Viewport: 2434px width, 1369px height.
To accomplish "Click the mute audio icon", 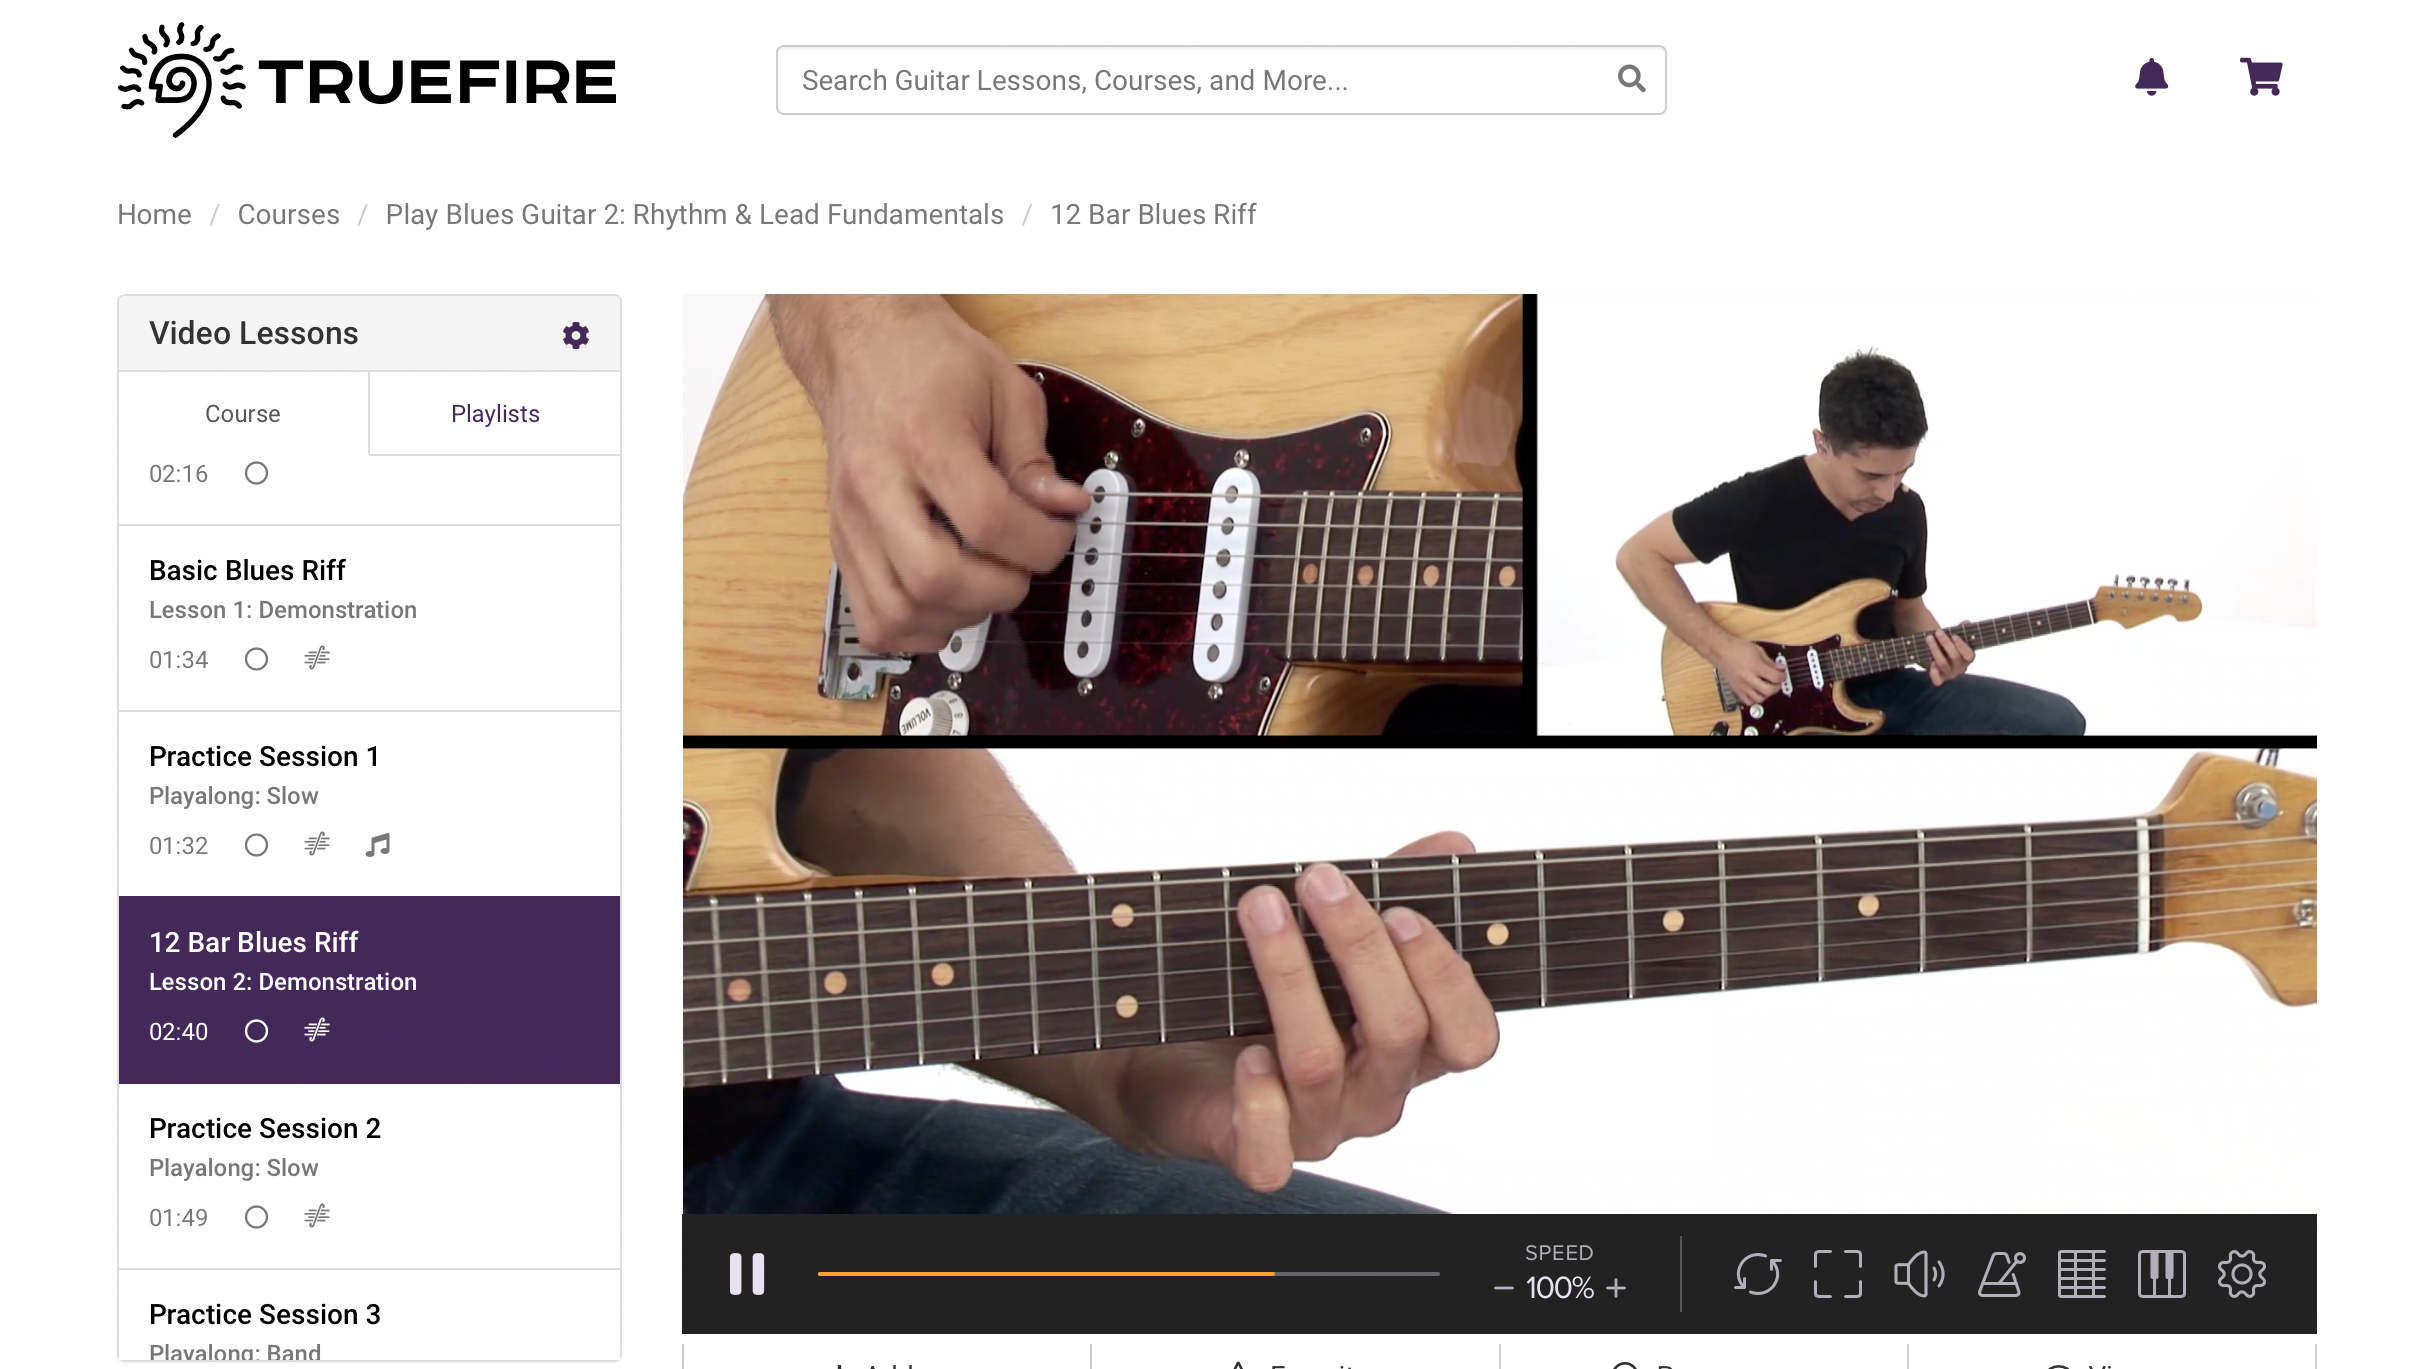I will (x=1919, y=1274).
